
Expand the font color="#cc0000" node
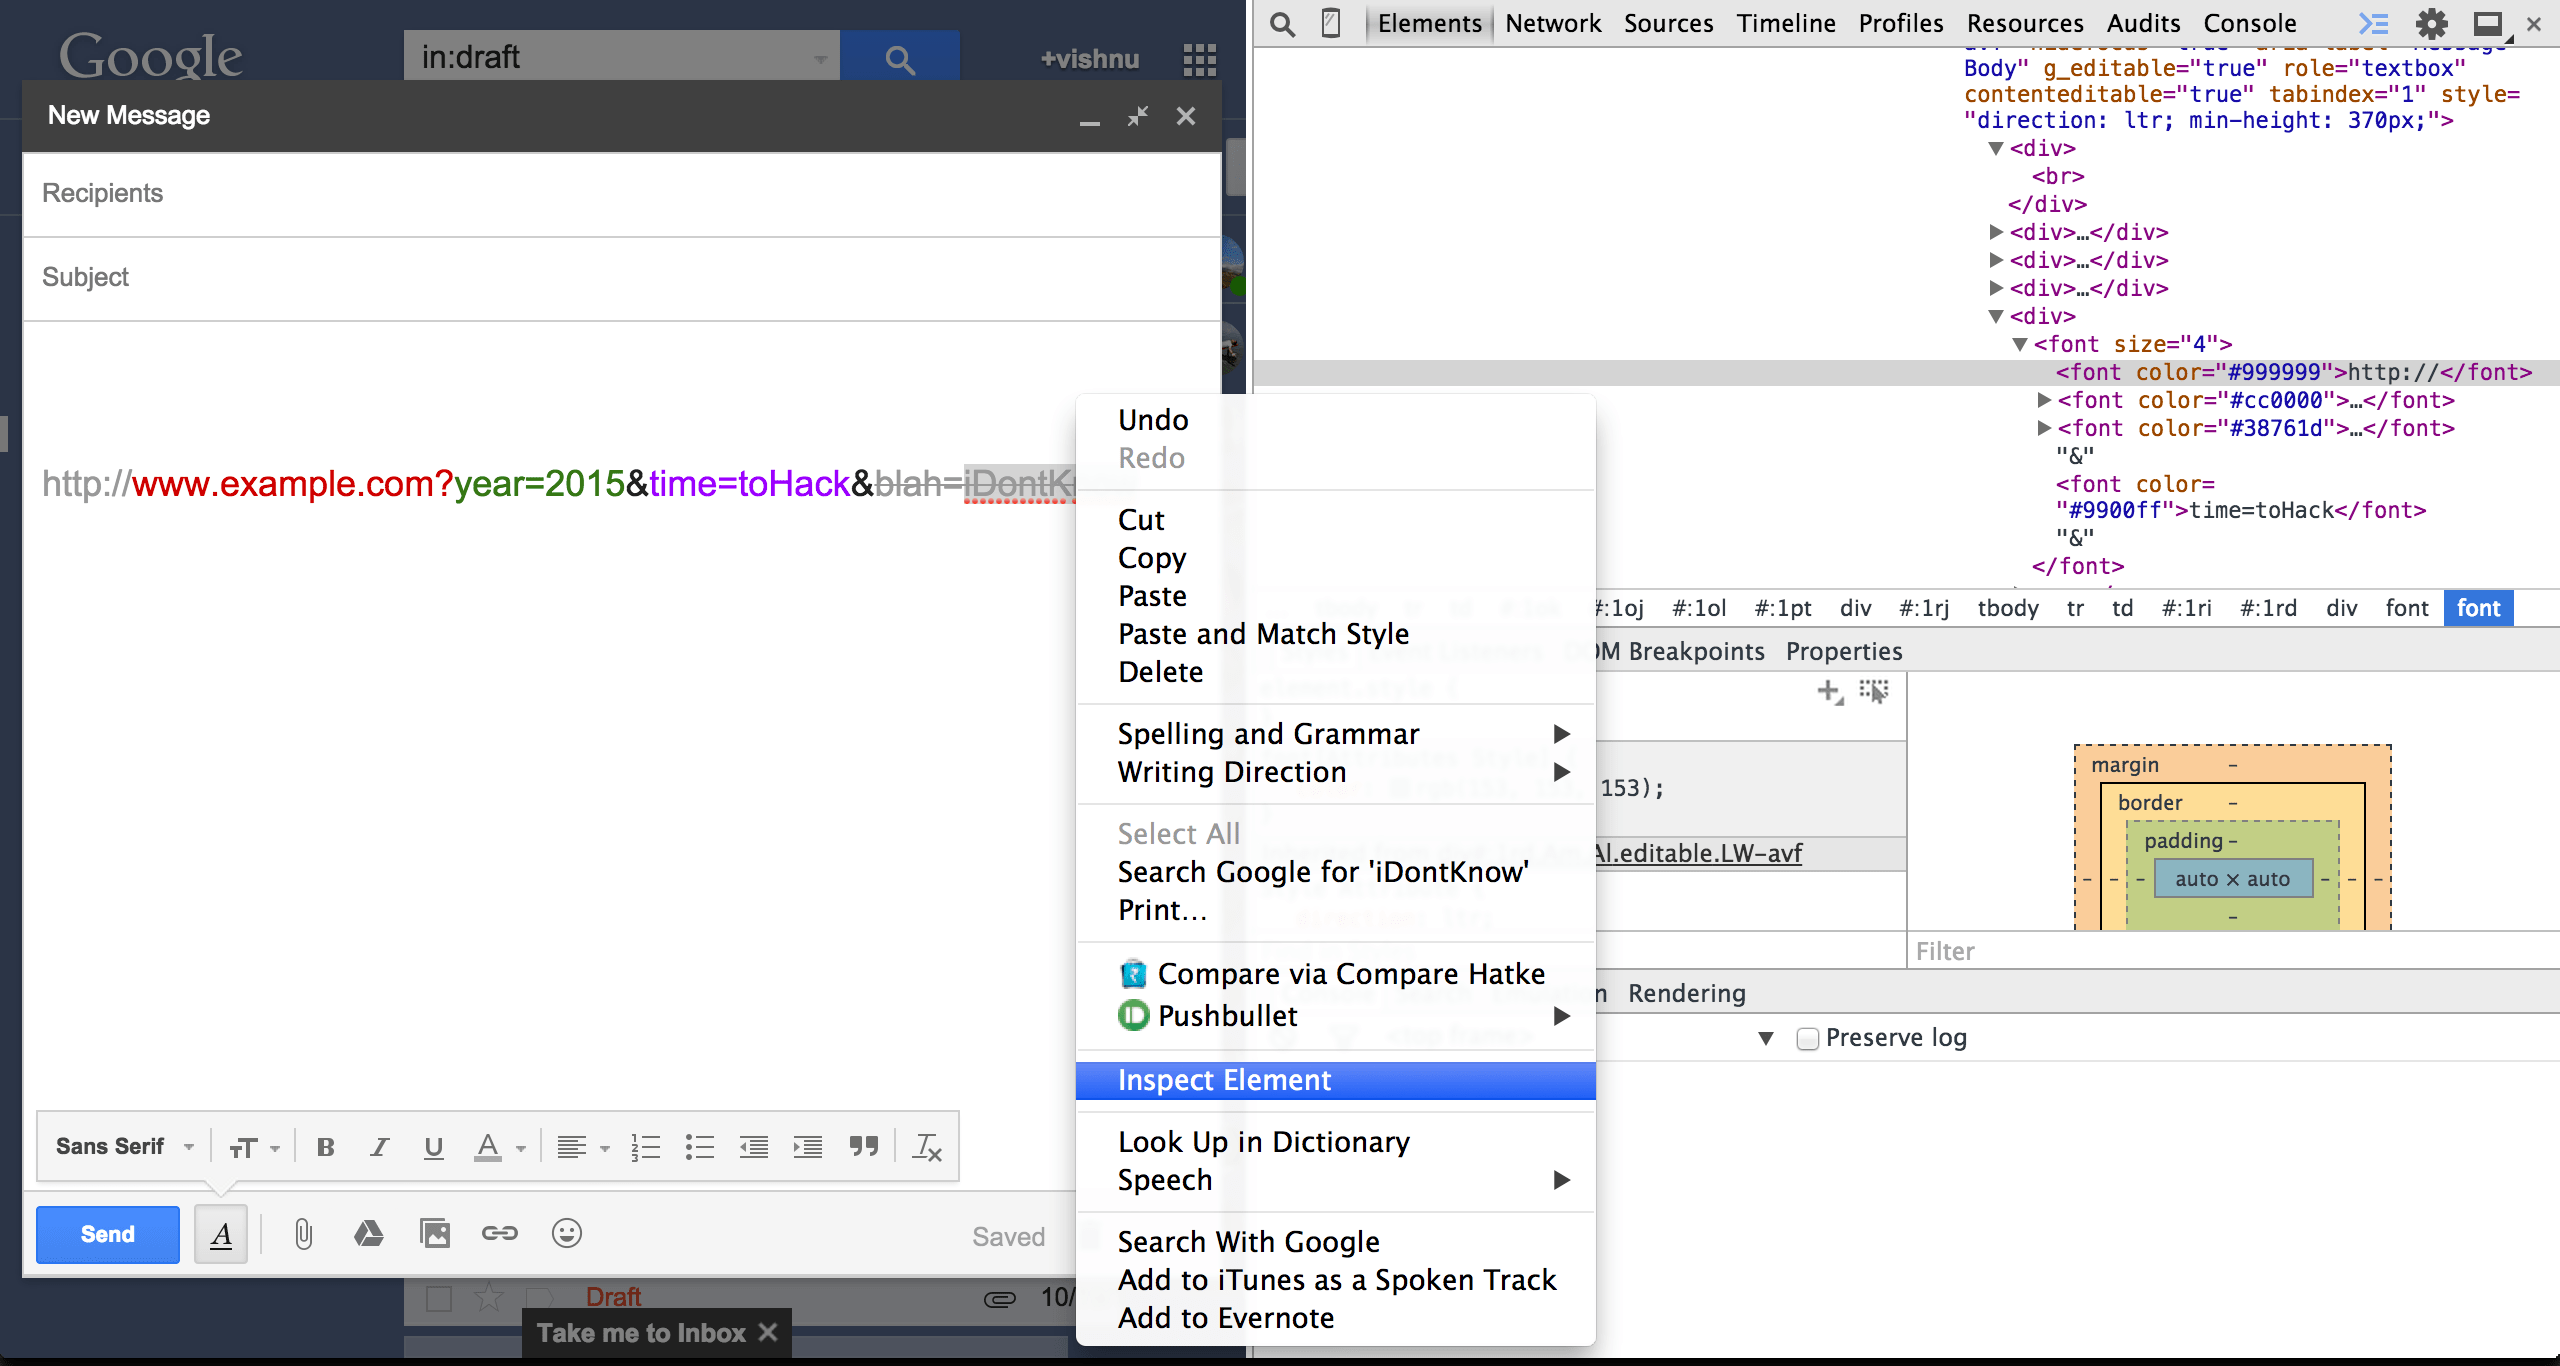2045,400
